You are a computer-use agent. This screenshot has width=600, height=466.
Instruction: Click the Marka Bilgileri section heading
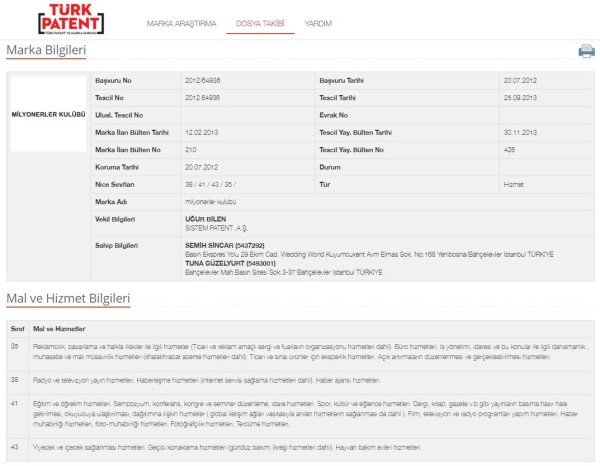[x=46, y=50]
